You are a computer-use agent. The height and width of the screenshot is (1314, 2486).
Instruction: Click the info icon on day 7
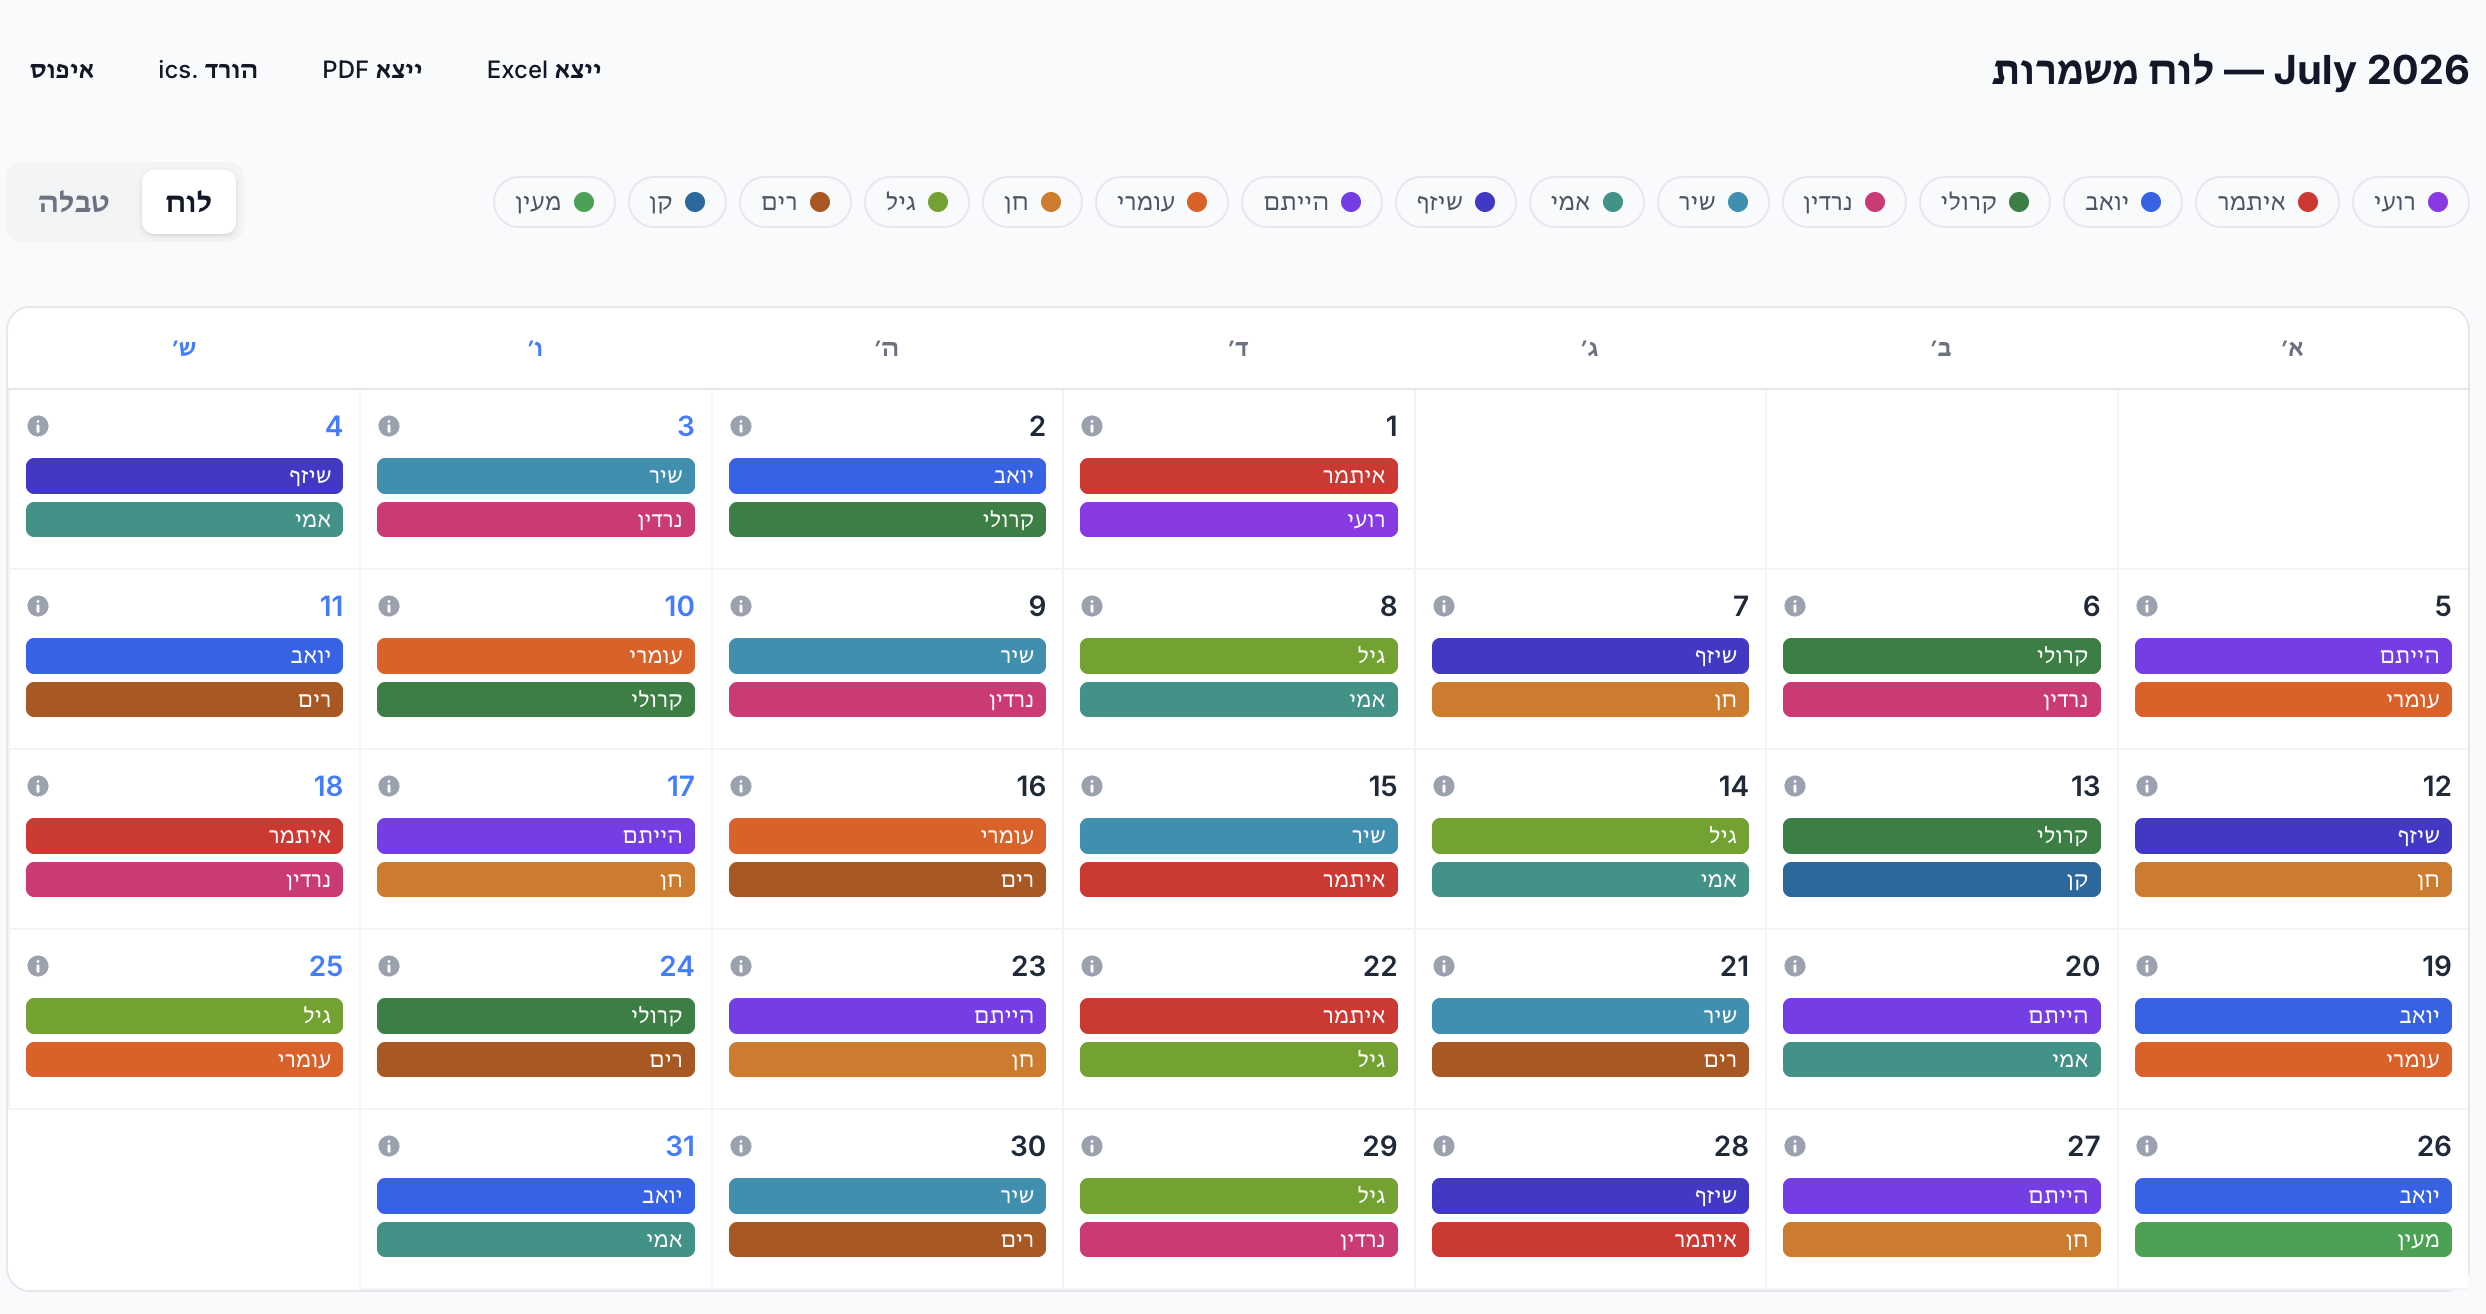point(1444,606)
